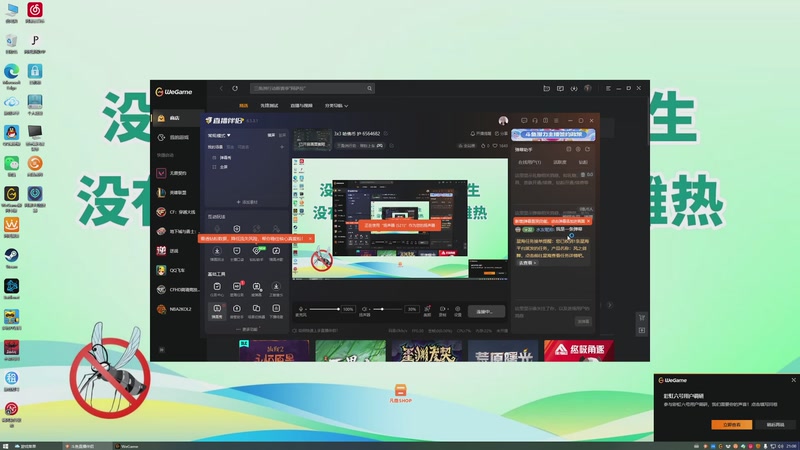
Task: Click the shield interactive tool icon
Action: [236, 229]
